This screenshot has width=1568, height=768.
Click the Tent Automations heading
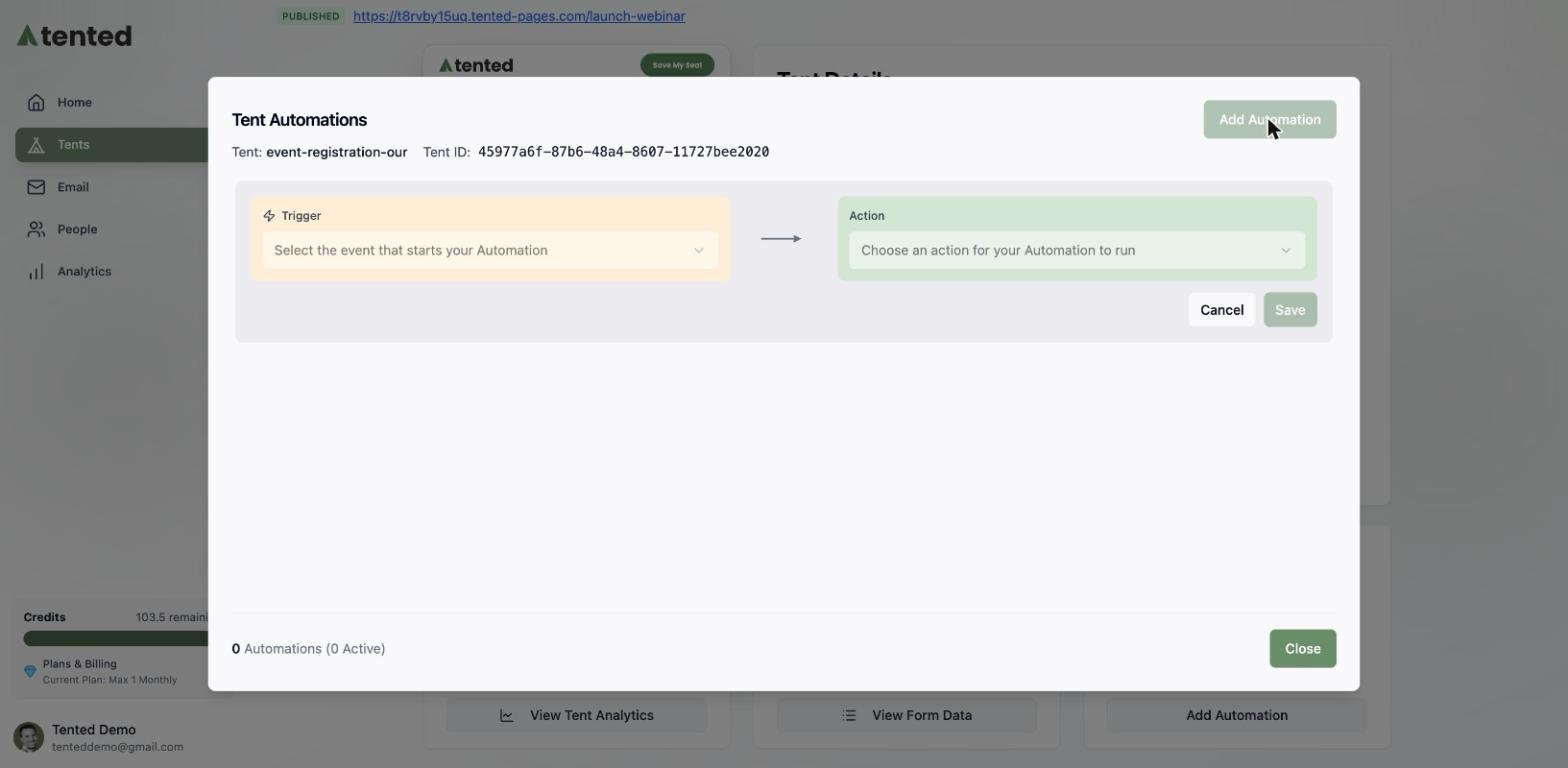coord(299,120)
